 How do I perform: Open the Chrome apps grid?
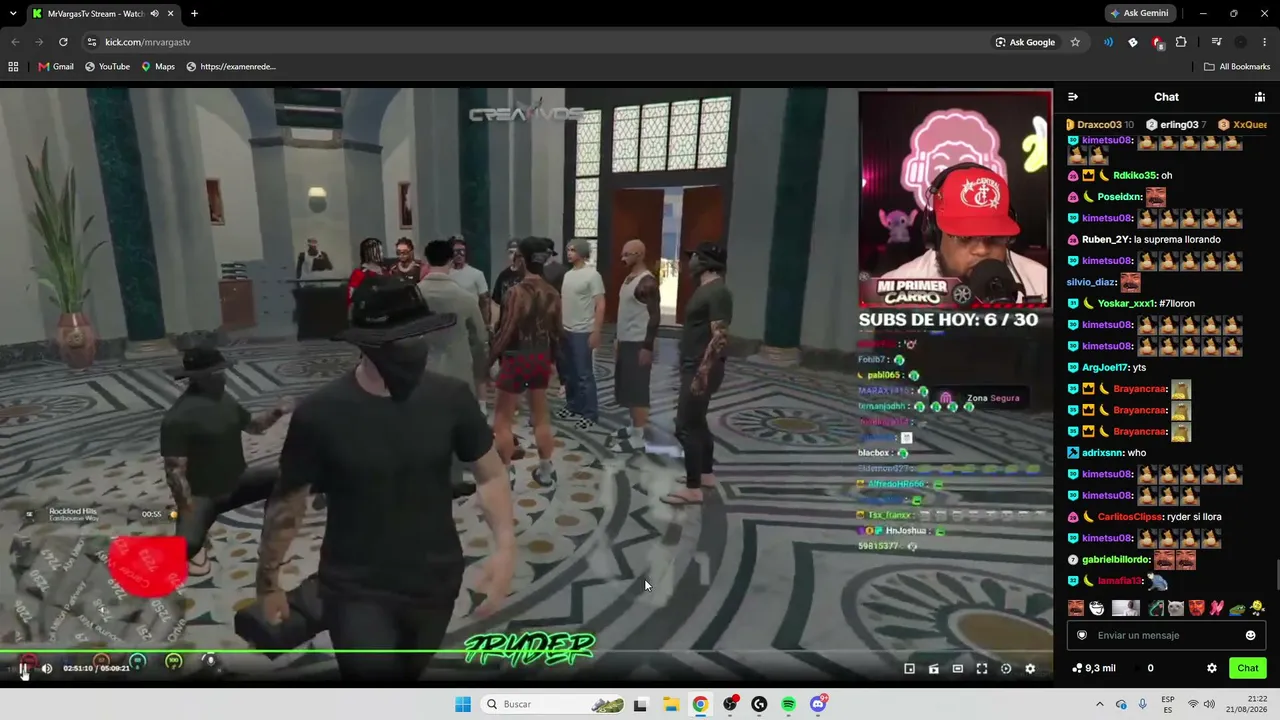[13, 67]
